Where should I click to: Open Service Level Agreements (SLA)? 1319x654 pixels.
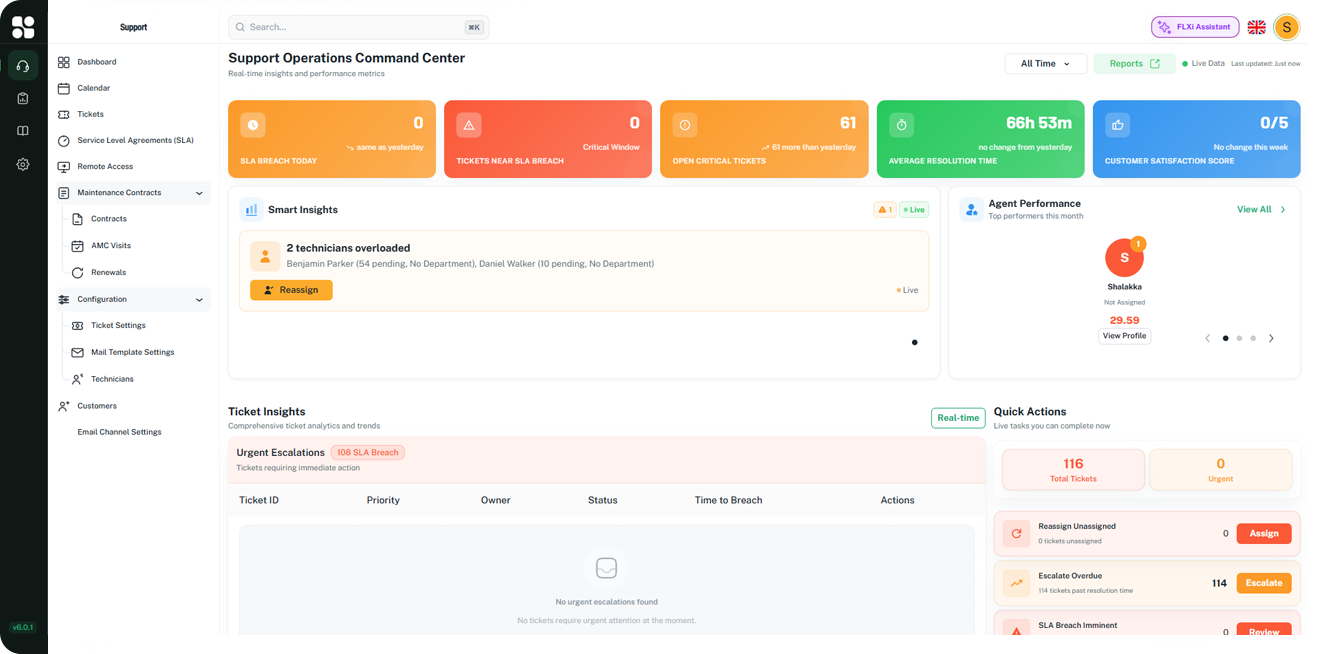(x=134, y=140)
